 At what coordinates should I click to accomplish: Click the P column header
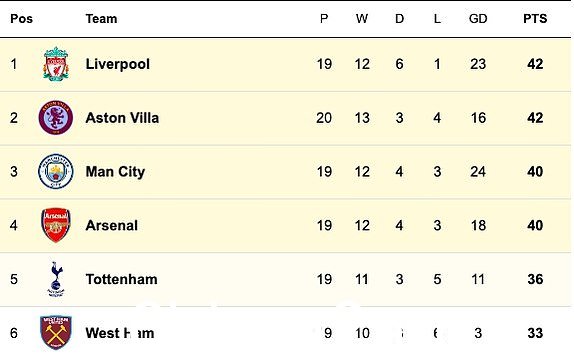tap(324, 19)
